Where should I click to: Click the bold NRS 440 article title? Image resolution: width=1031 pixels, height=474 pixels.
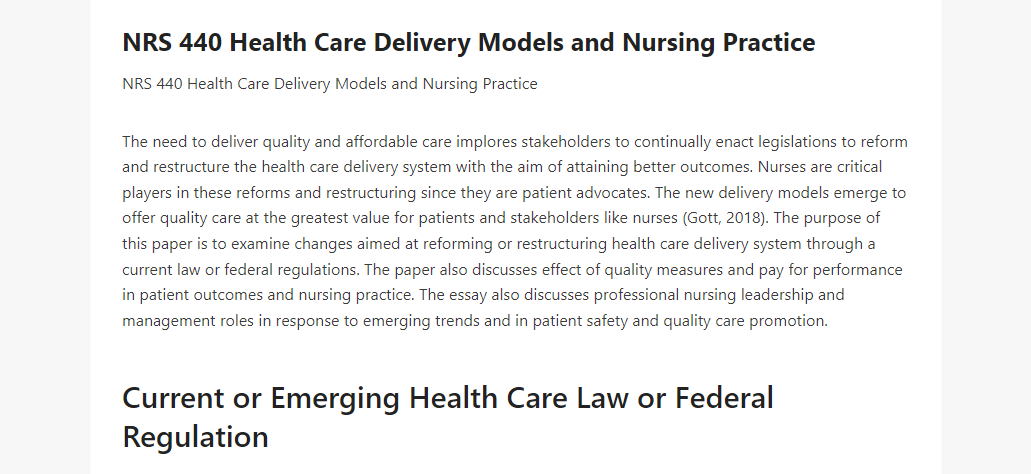pyautogui.click(x=469, y=42)
